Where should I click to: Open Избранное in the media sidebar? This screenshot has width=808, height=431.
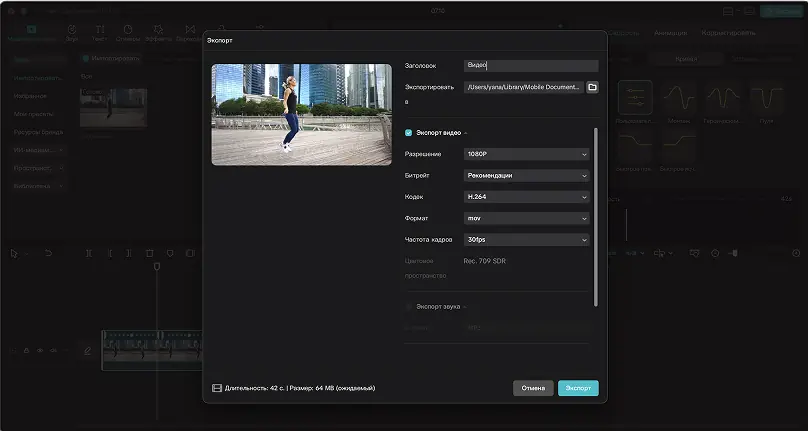[x=30, y=96]
